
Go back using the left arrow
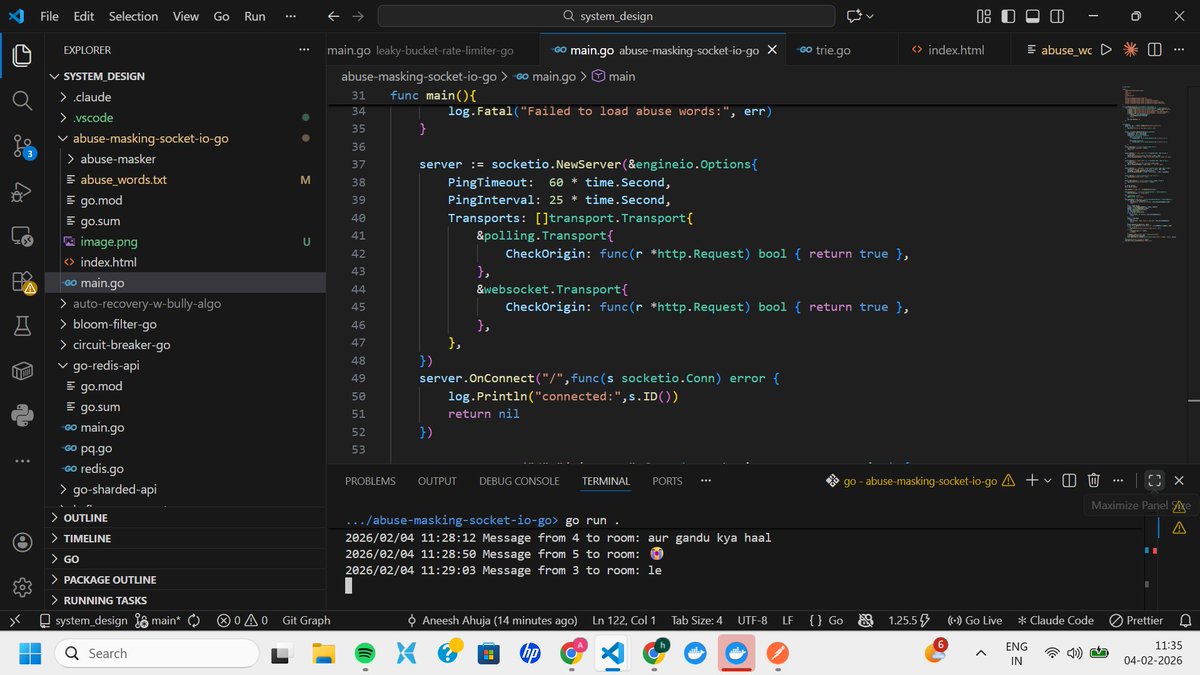[x=335, y=16]
